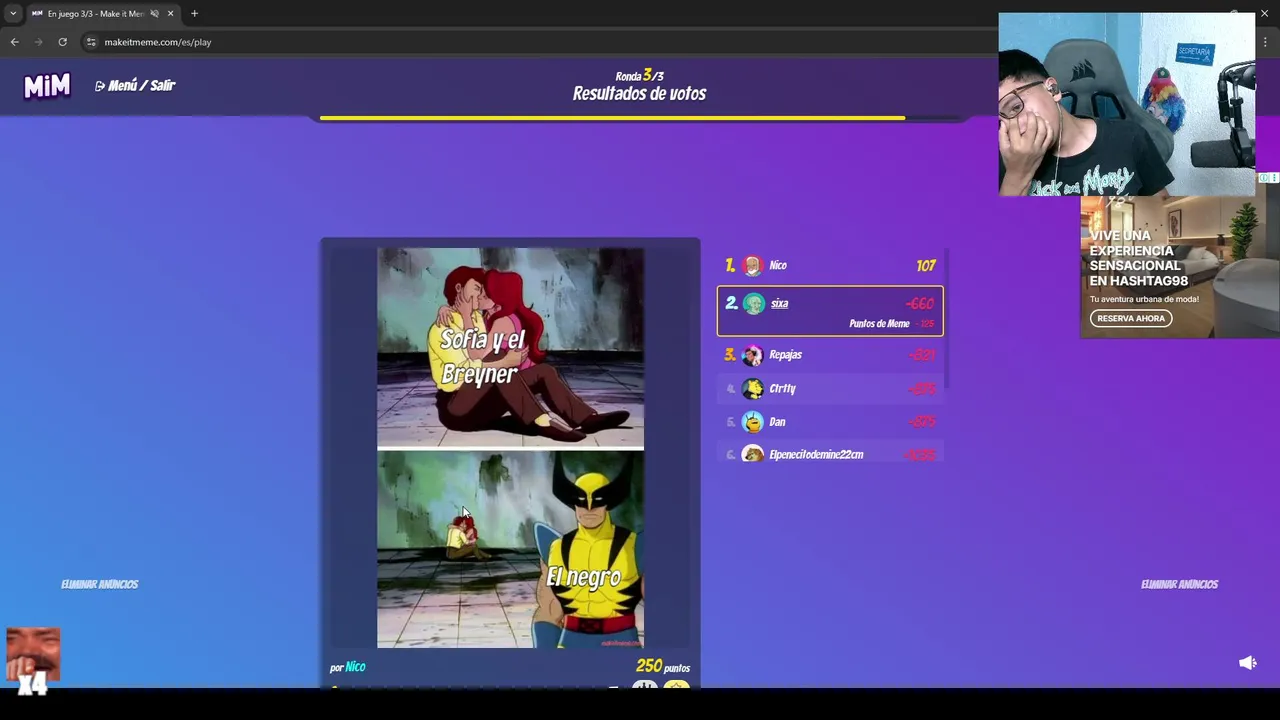Click the Hashtag98 ad headline text
The image size is (1280, 720).
1138,258
